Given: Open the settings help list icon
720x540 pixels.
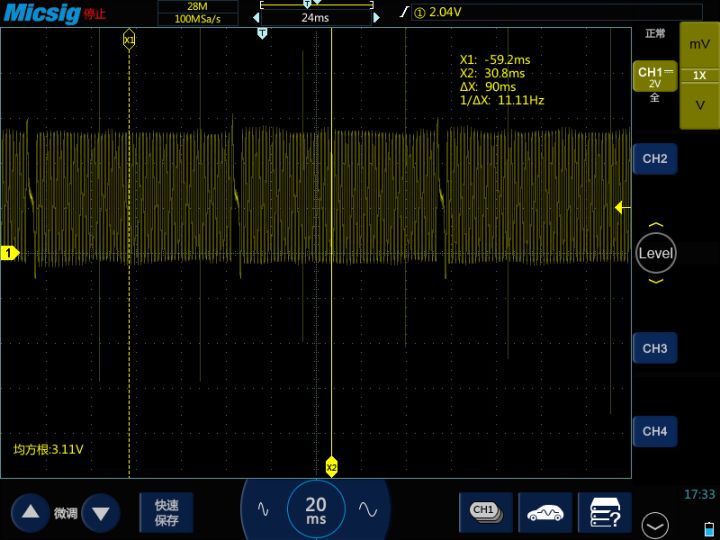Looking at the screenshot, I should click(x=606, y=512).
